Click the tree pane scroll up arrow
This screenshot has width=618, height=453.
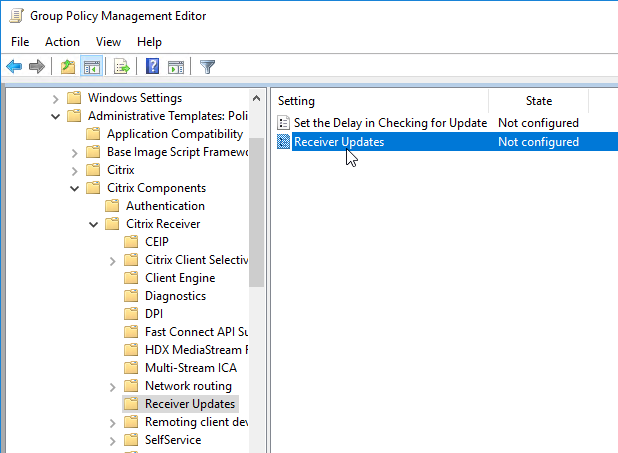[257, 99]
